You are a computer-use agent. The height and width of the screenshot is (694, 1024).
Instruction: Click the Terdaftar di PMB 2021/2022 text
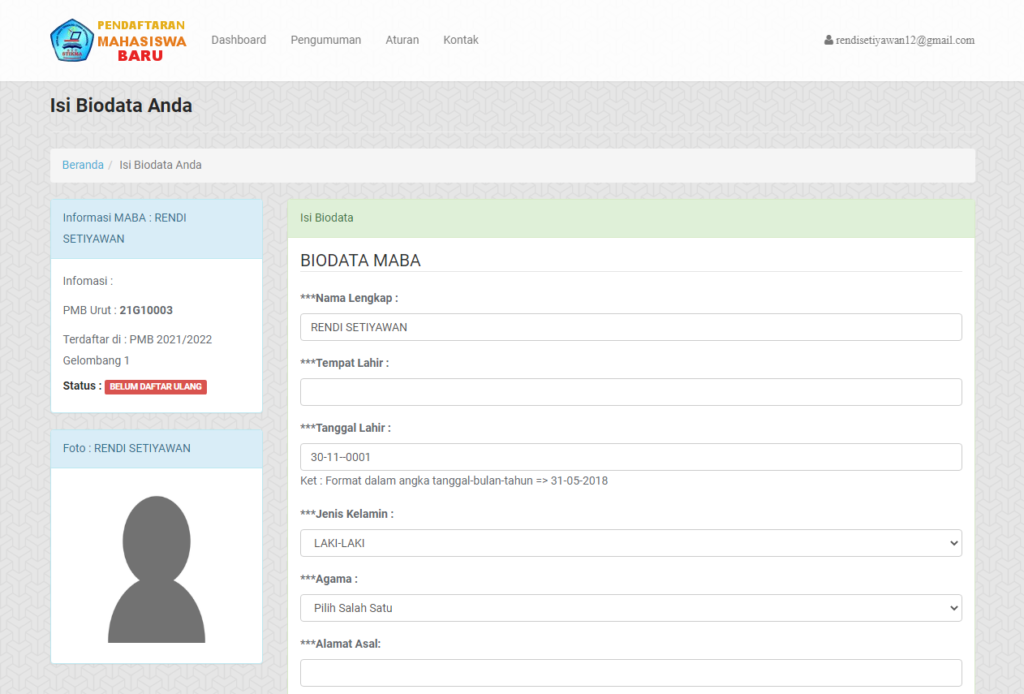137,350
